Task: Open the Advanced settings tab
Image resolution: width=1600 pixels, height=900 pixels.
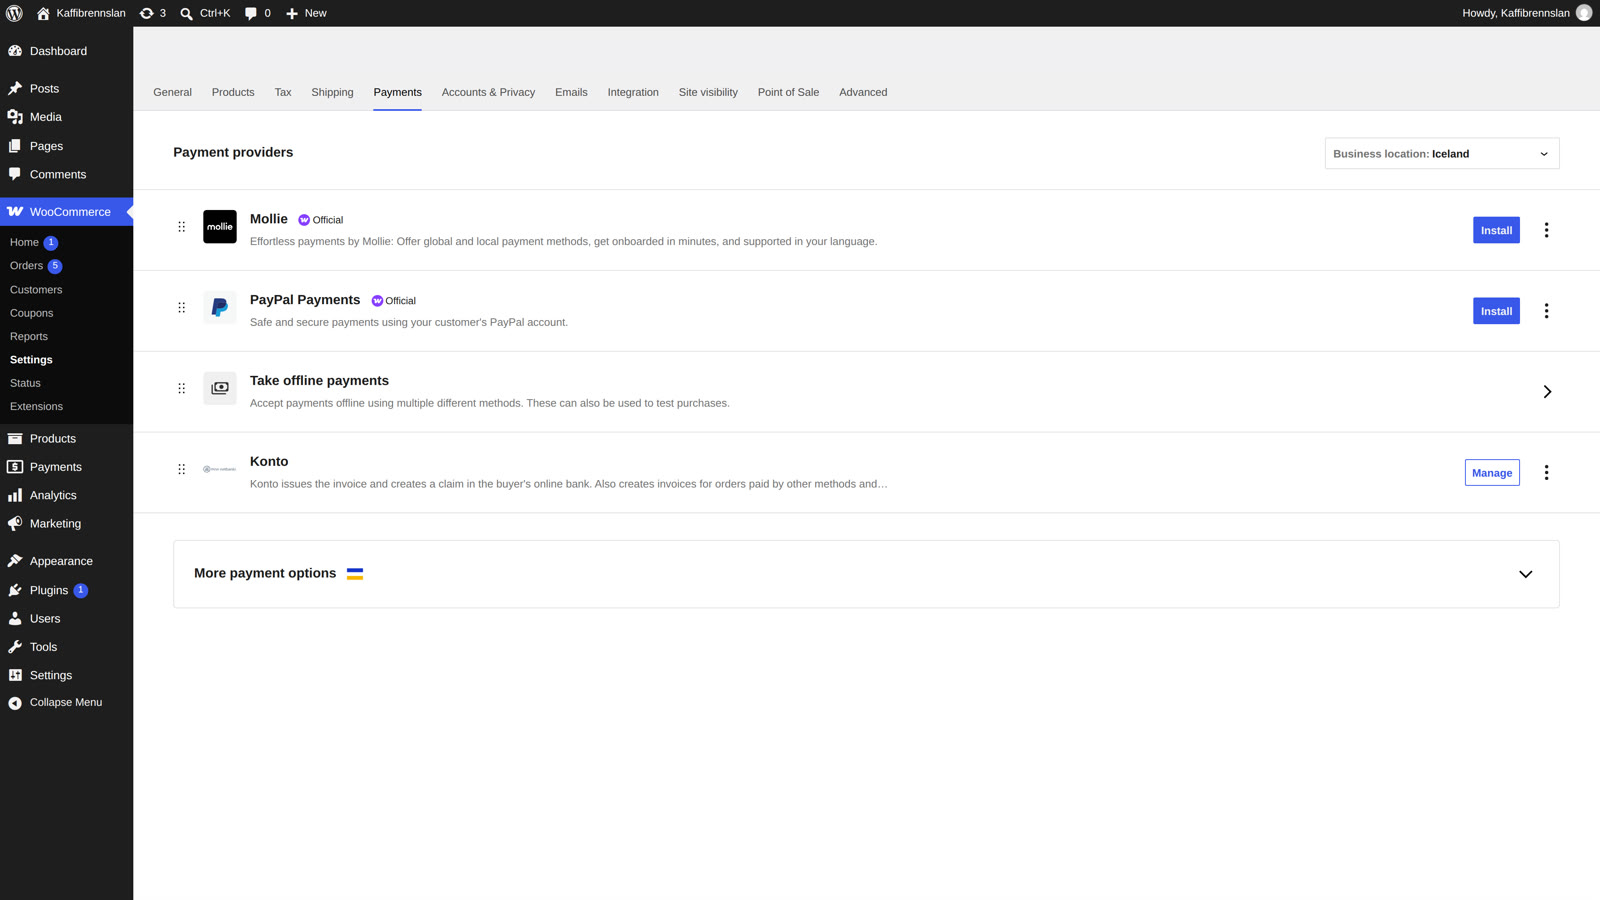Action: [863, 92]
